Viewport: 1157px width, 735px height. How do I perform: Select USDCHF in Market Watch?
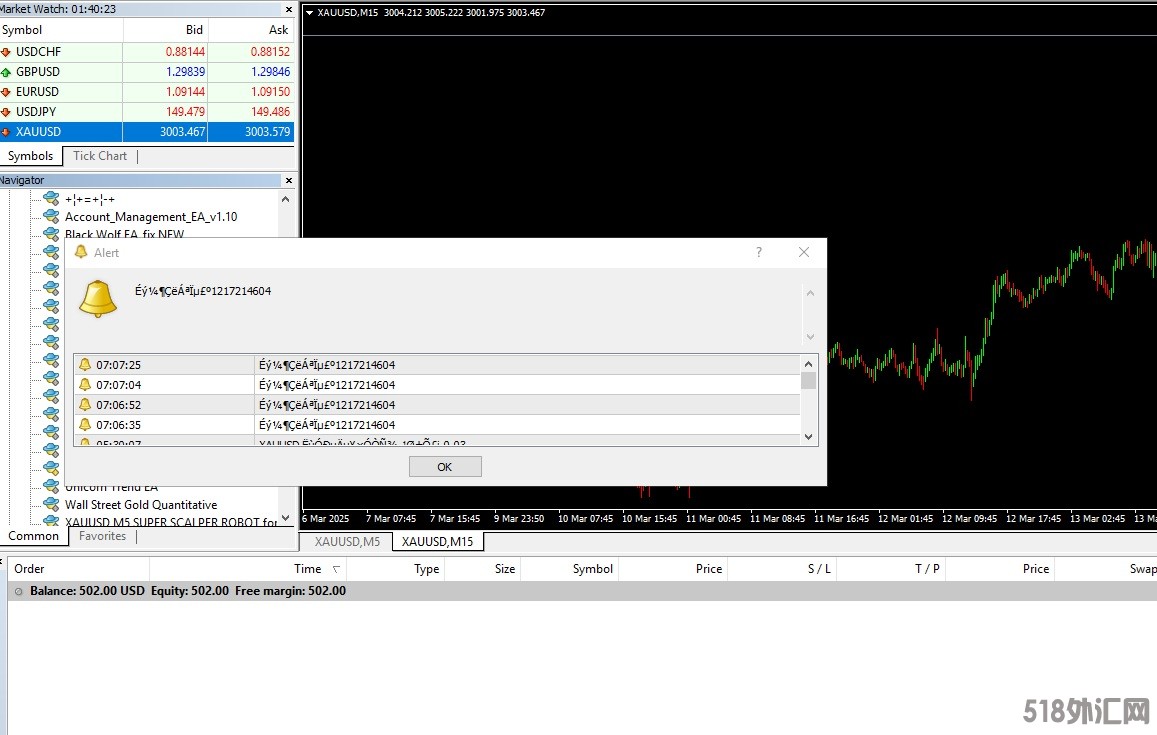point(147,52)
